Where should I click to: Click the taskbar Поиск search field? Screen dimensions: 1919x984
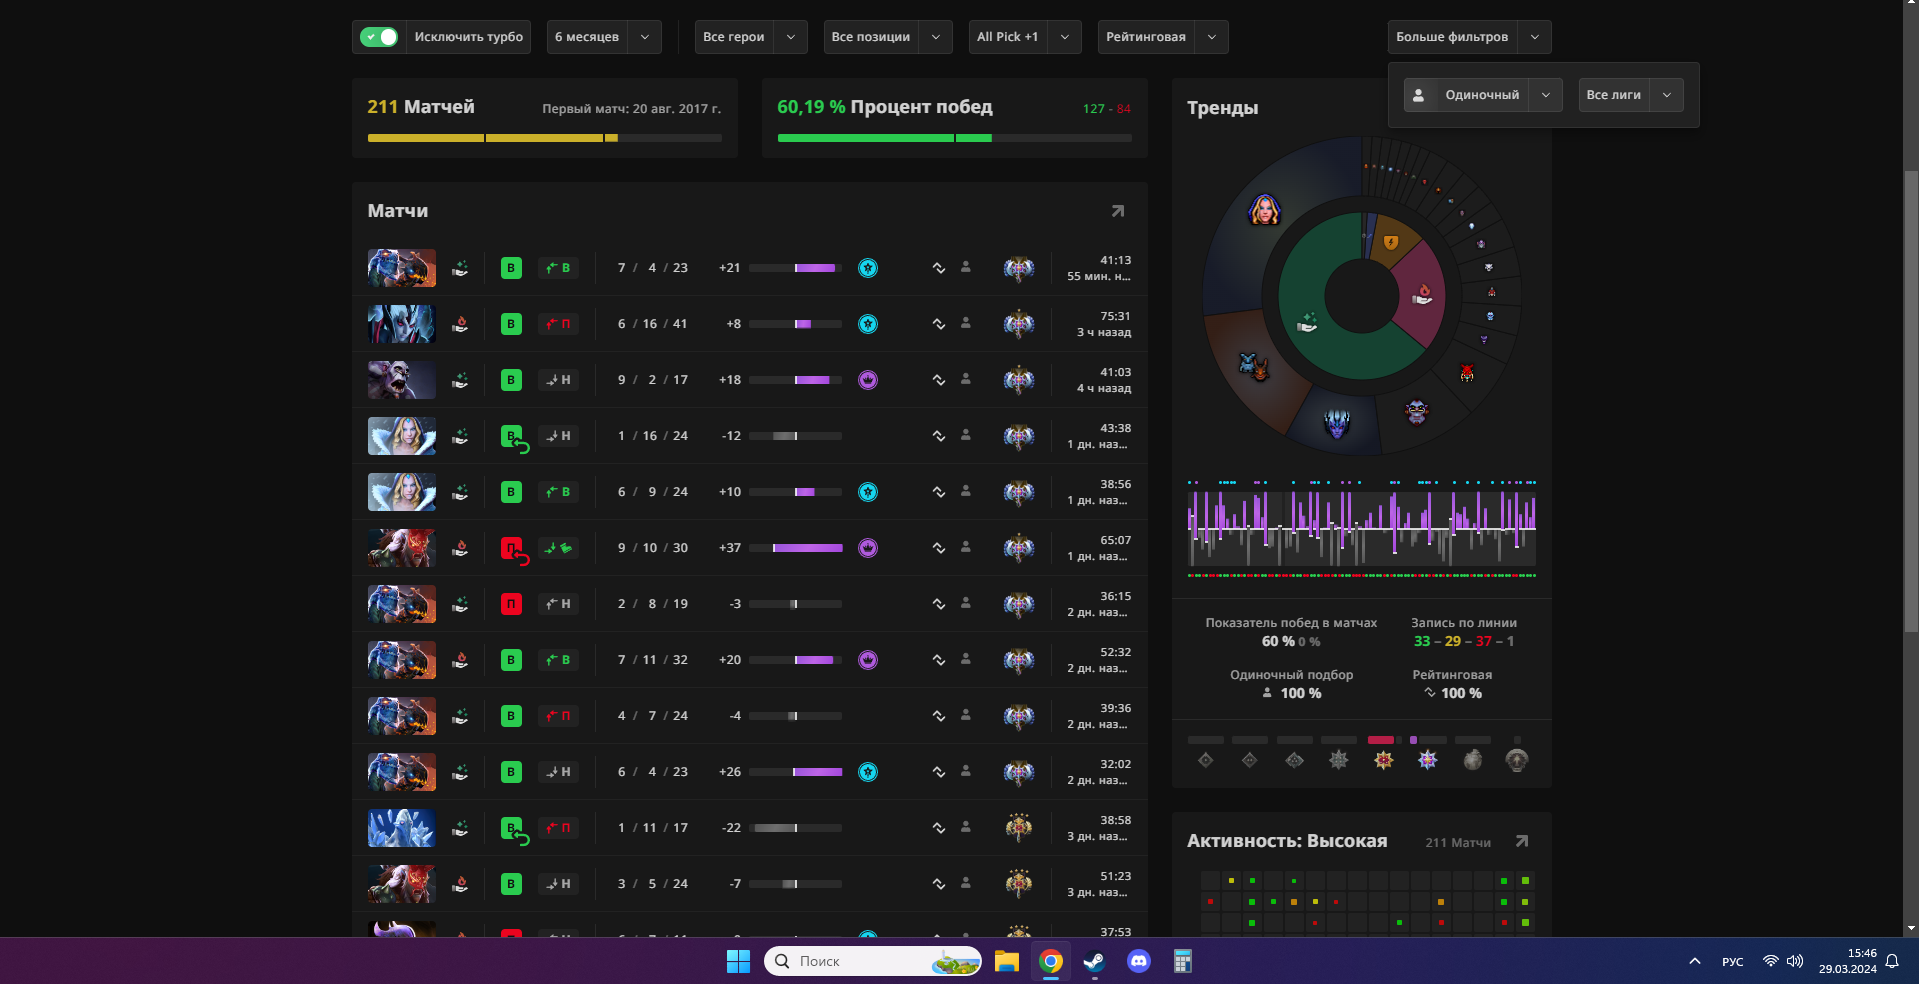[872, 961]
